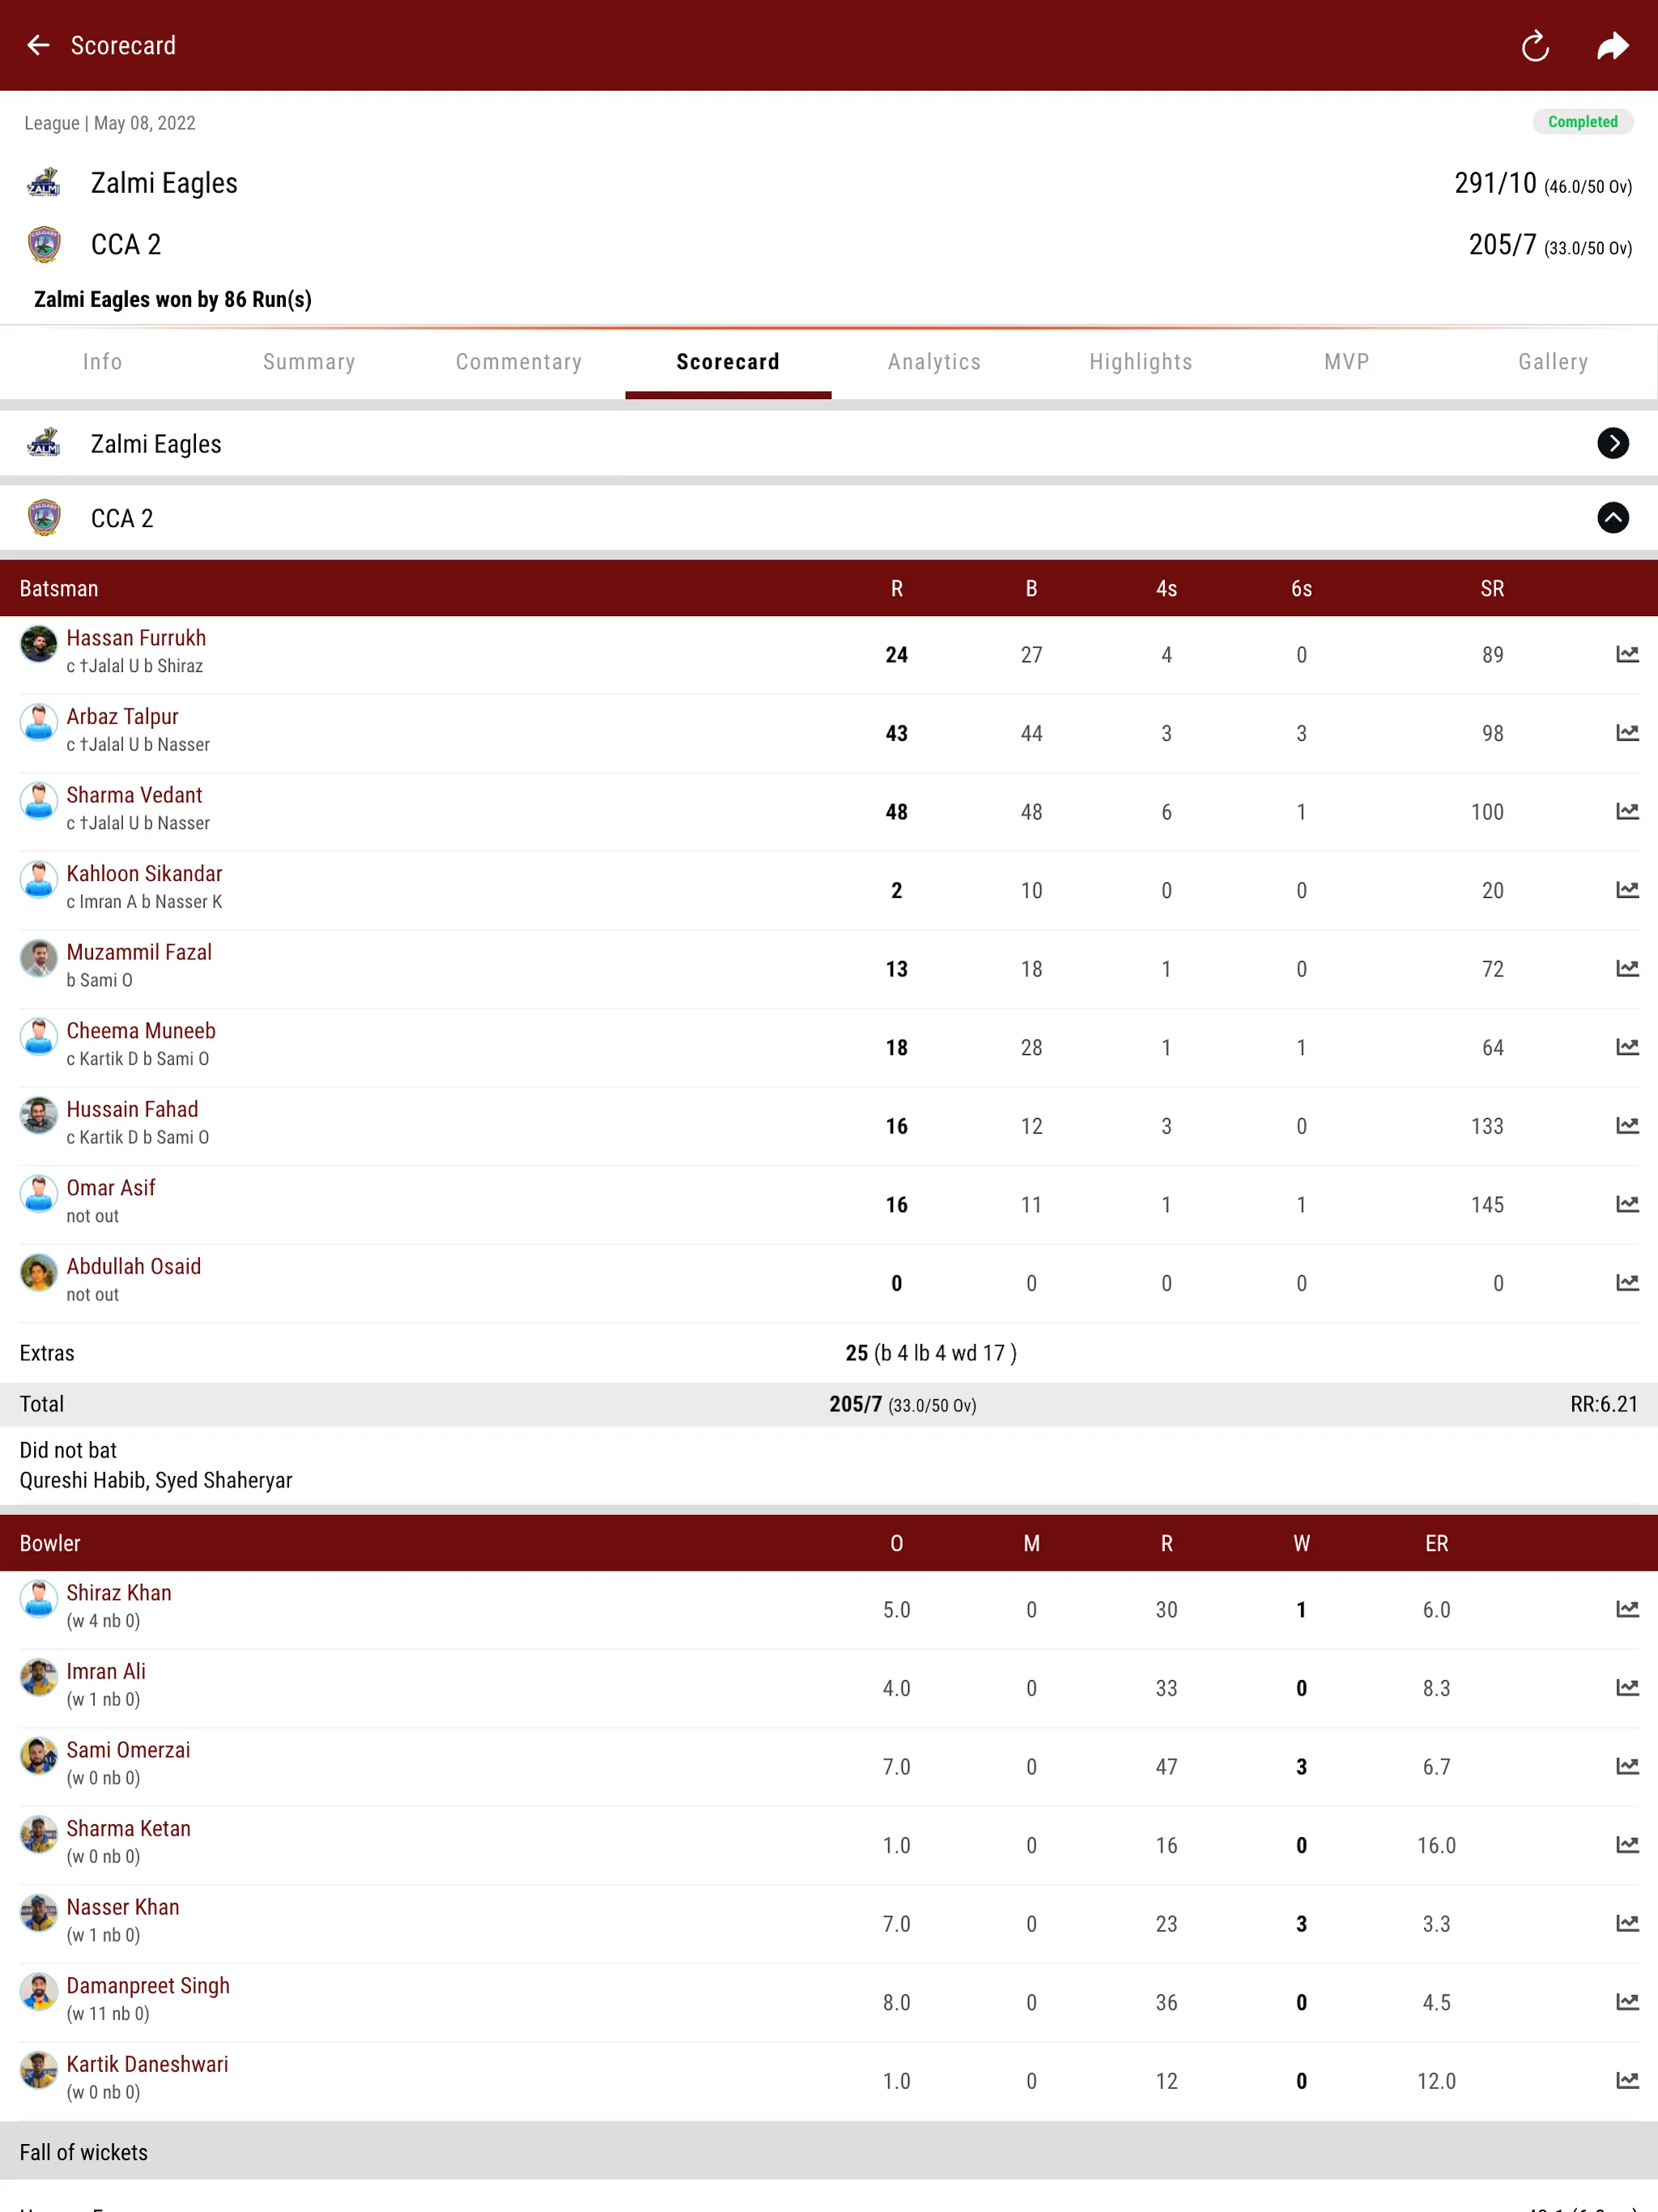The image size is (1658, 2212).
Task: Toggle the Gallery view
Action: (1552, 360)
